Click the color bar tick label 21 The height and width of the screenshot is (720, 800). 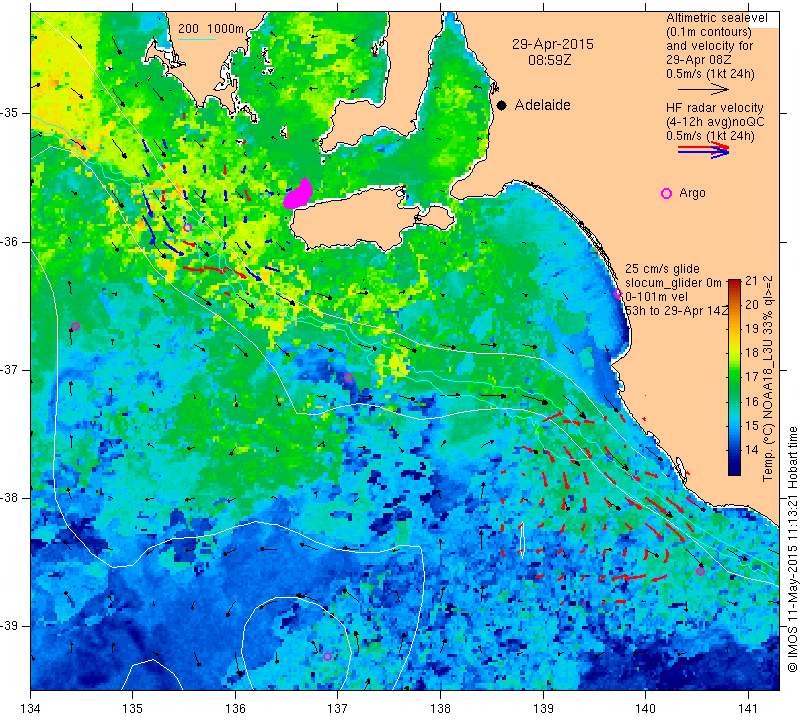[x=752, y=281]
